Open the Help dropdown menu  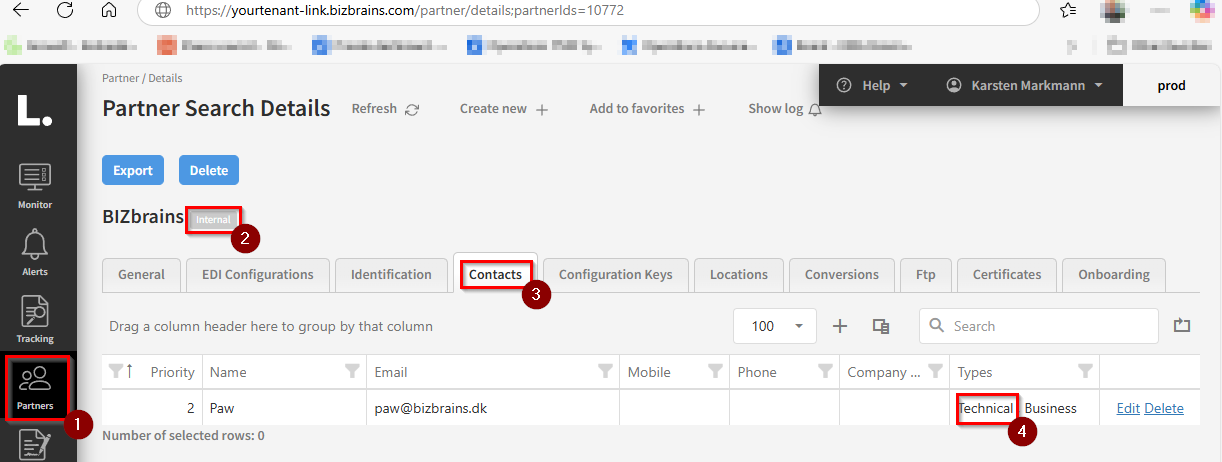[872, 86]
